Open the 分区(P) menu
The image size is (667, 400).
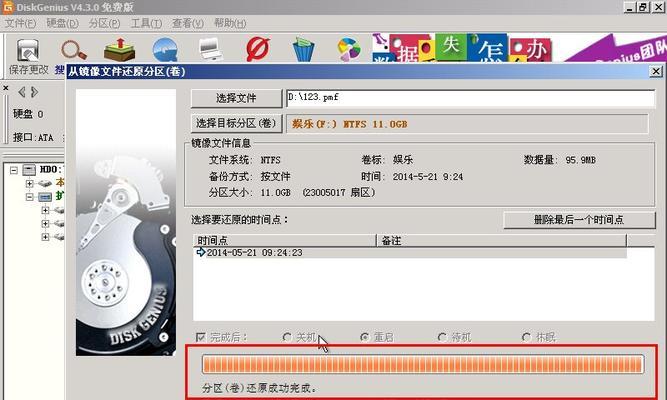point(104,23)
